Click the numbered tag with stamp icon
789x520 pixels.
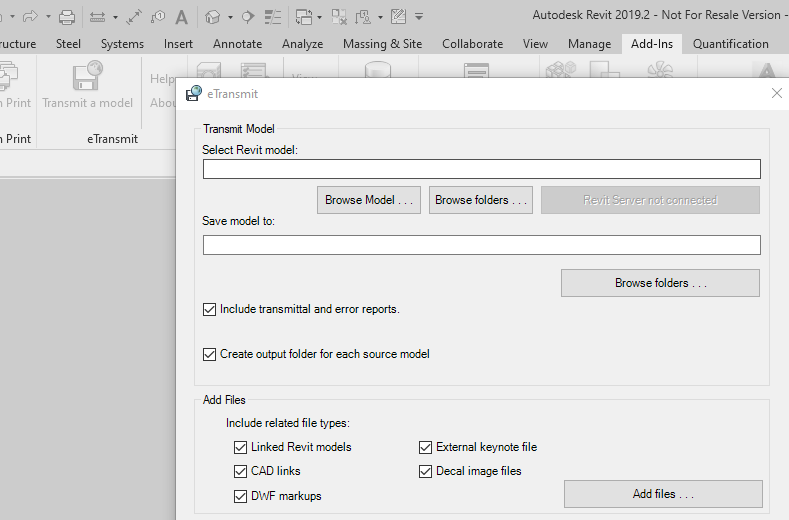[363, 18]
